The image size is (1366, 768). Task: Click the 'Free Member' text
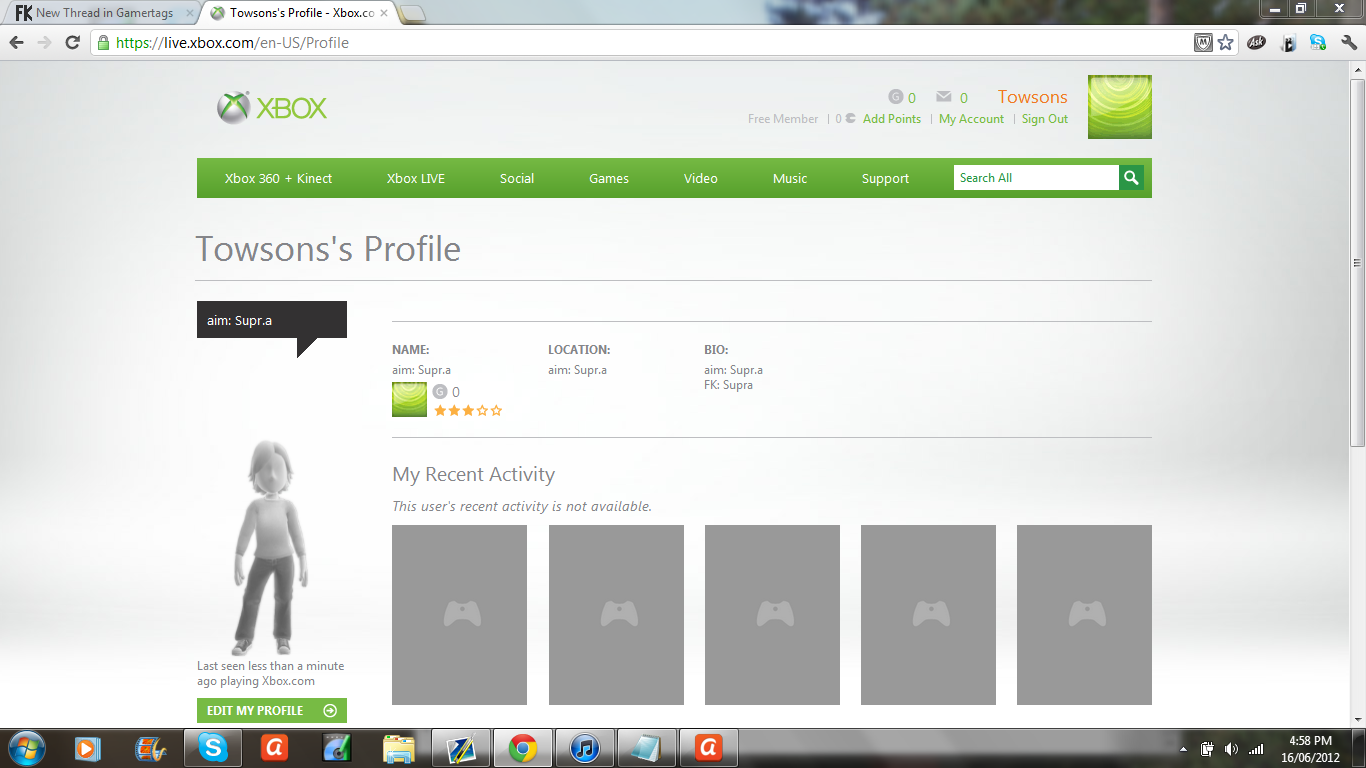tap(783, 119)
